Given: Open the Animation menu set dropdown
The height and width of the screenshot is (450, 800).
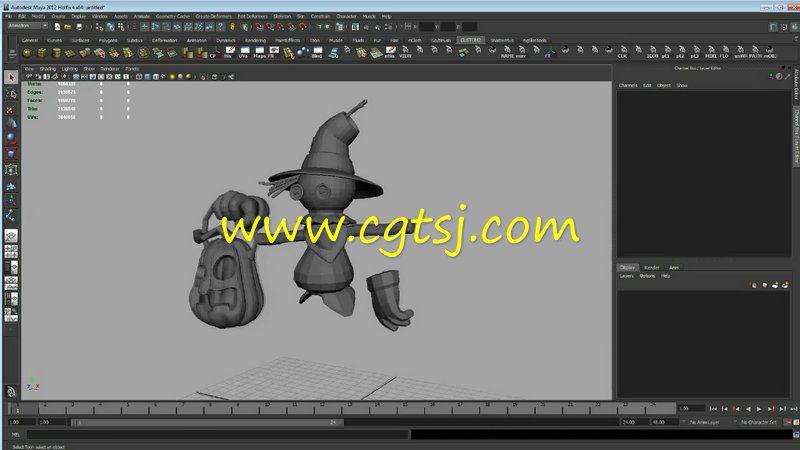Looking at the screenshot, I should 28,26.
